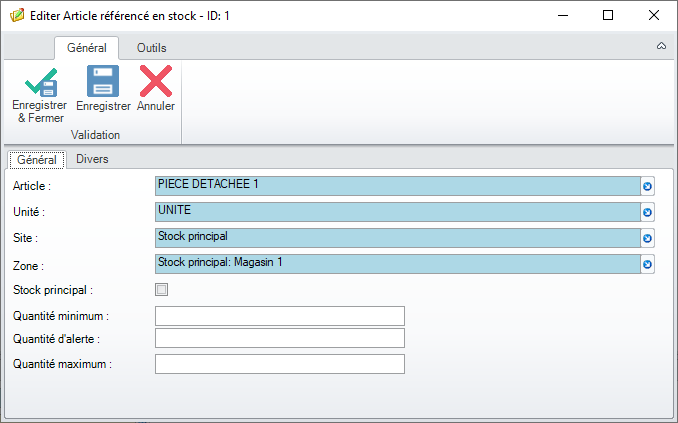Click the Zone field Stock principal: Magasin 1

click(x=398, y=264)
